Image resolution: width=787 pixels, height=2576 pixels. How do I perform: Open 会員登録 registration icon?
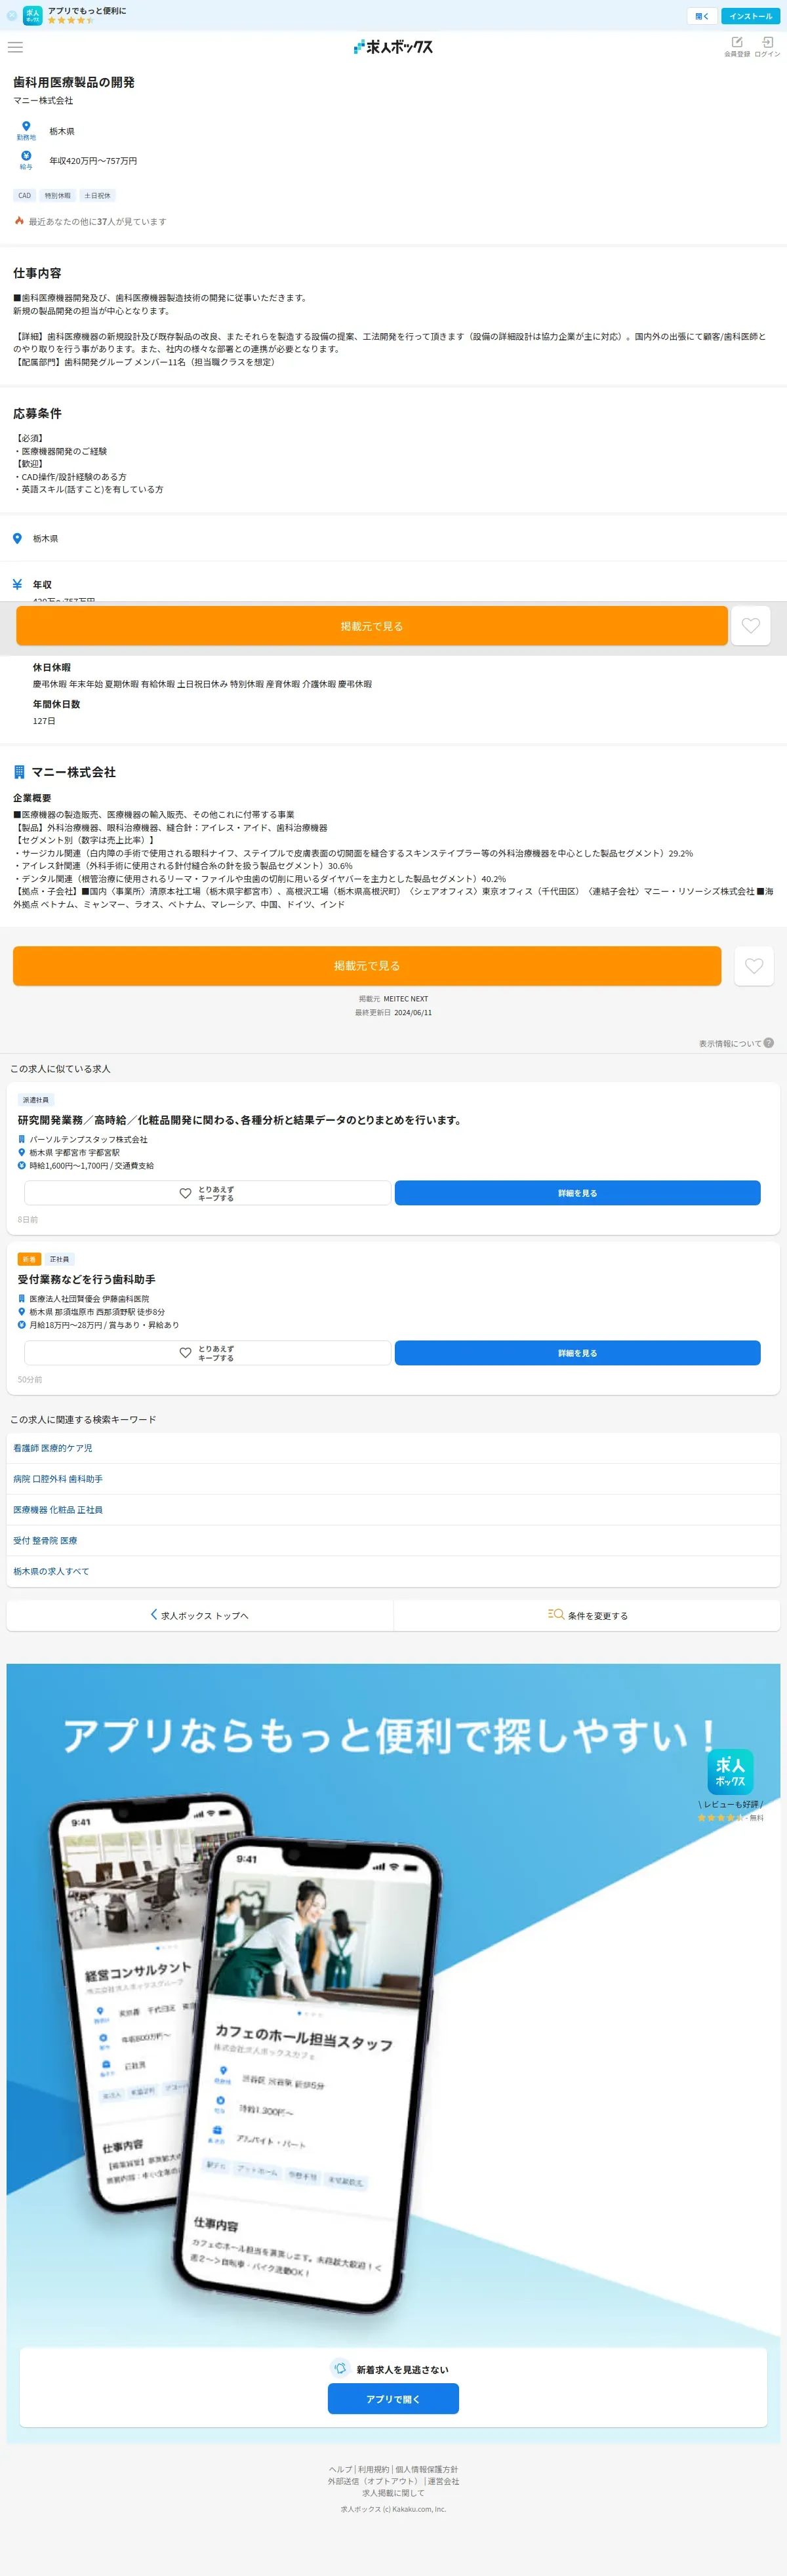pyautogui.click(x=737, y=47)
